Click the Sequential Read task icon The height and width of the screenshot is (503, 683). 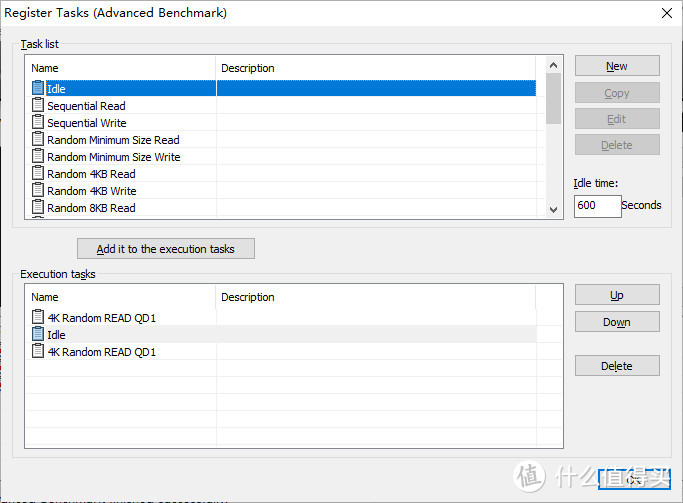(38, 106)
